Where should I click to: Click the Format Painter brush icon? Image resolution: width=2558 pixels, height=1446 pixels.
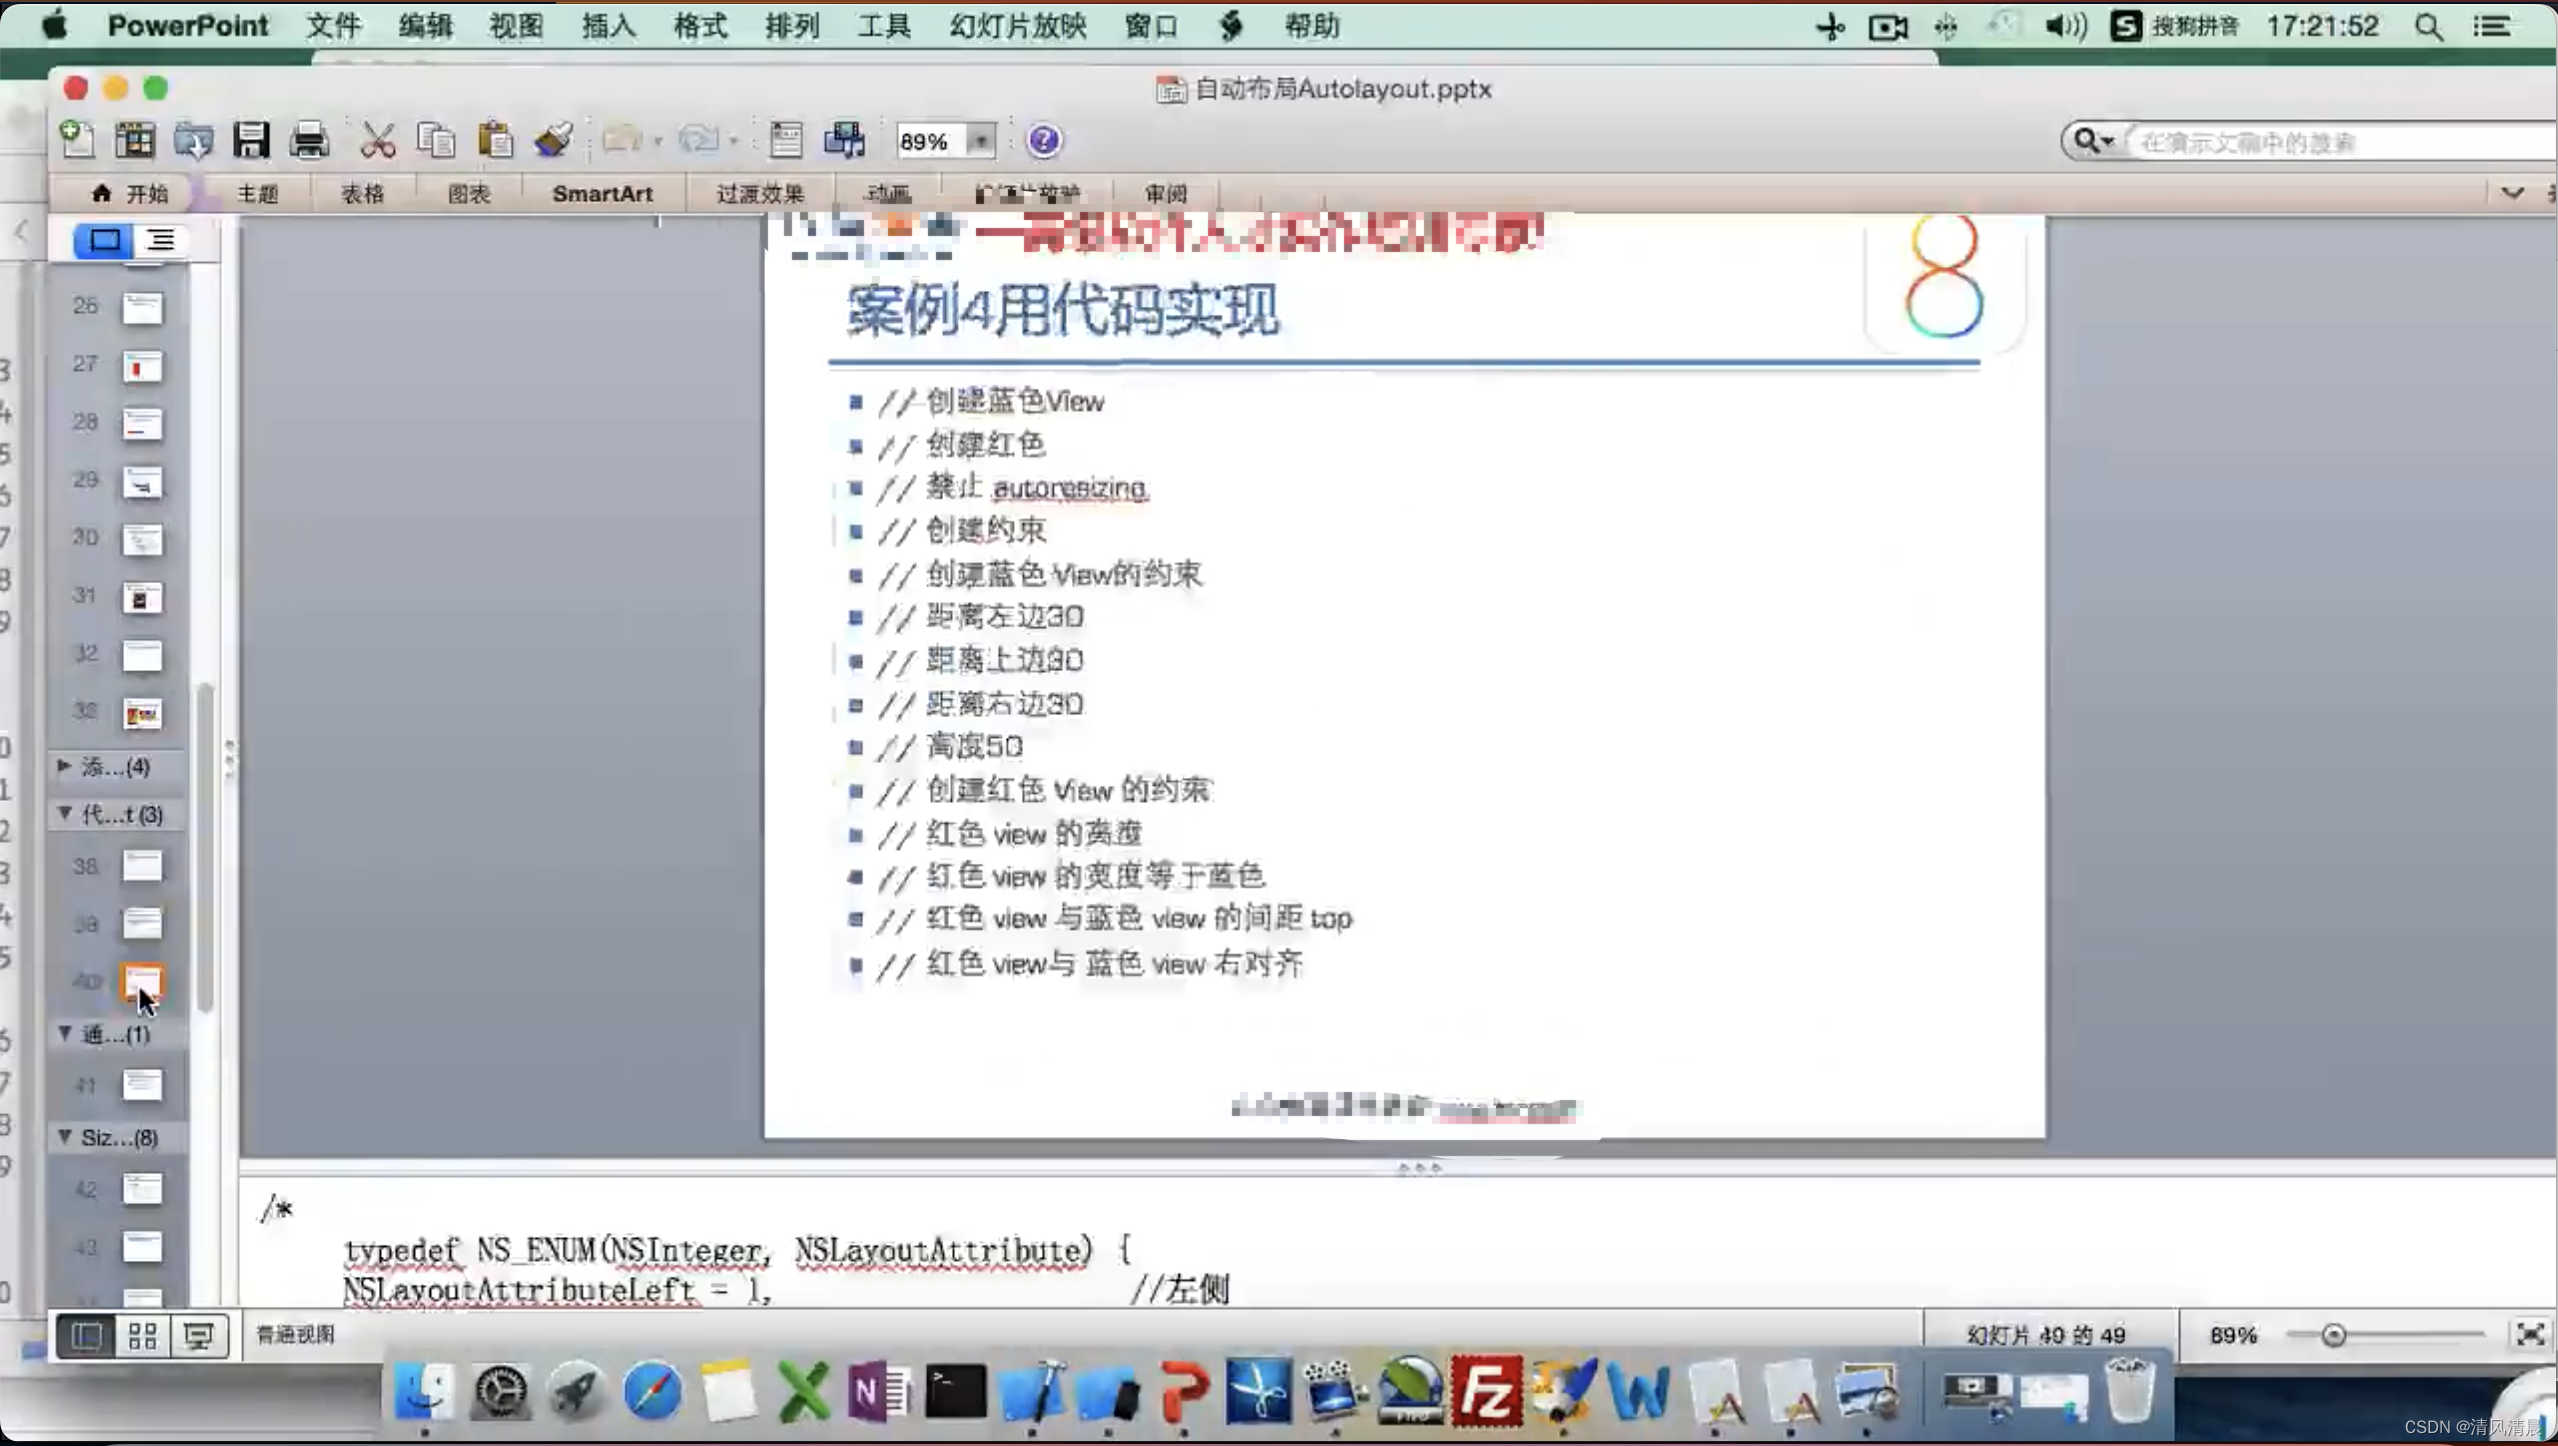click(553, 140)
